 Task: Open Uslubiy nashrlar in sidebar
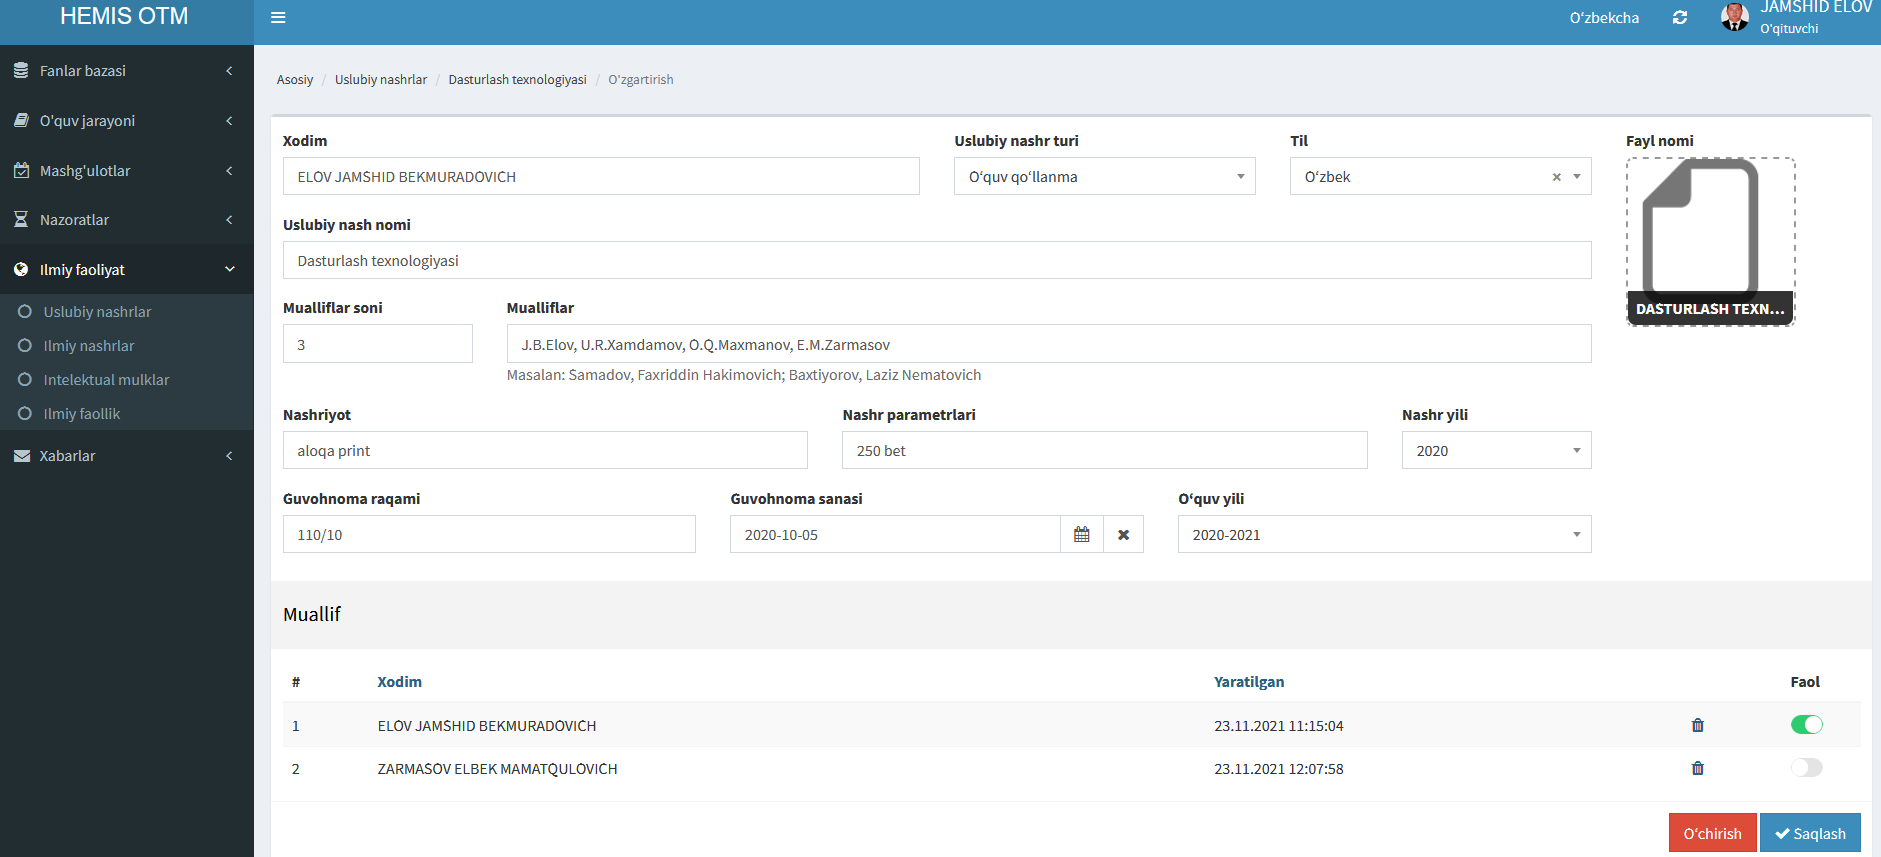coord(97,312)
